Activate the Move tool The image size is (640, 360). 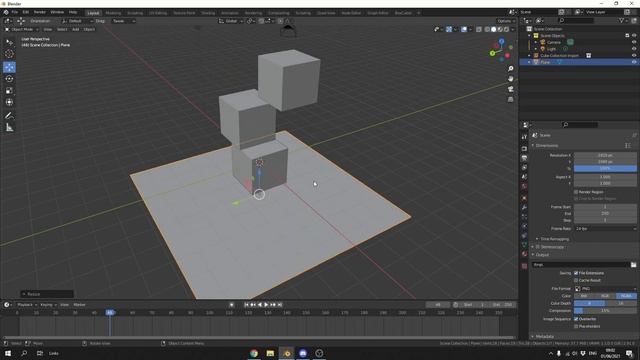[9, 67]
